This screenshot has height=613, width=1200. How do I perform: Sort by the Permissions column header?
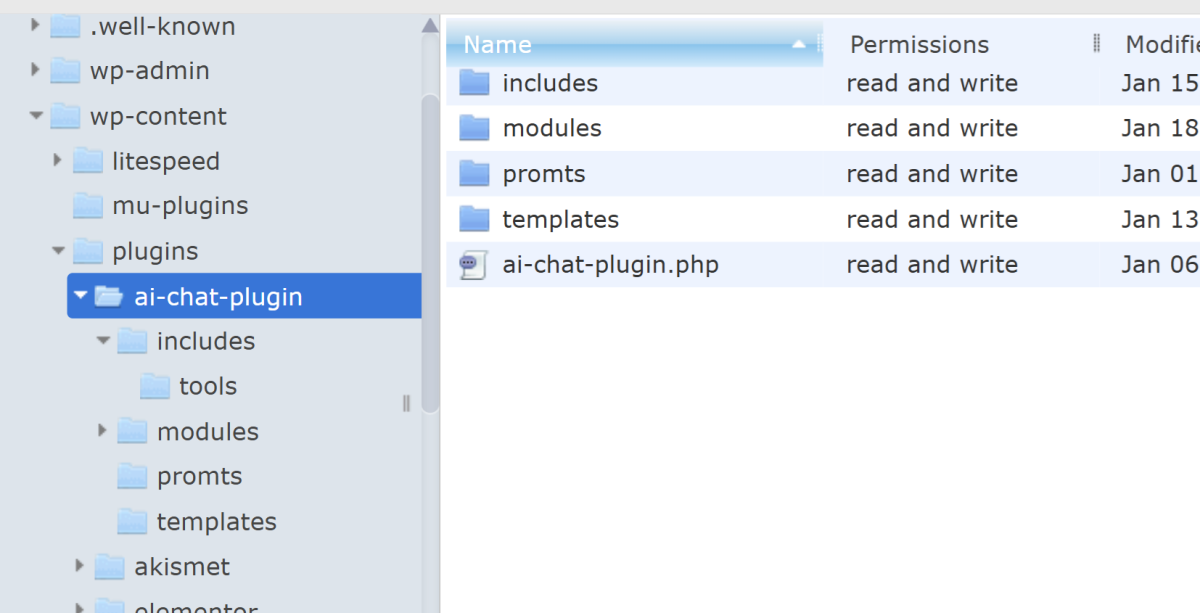click(x=919, y=45)
